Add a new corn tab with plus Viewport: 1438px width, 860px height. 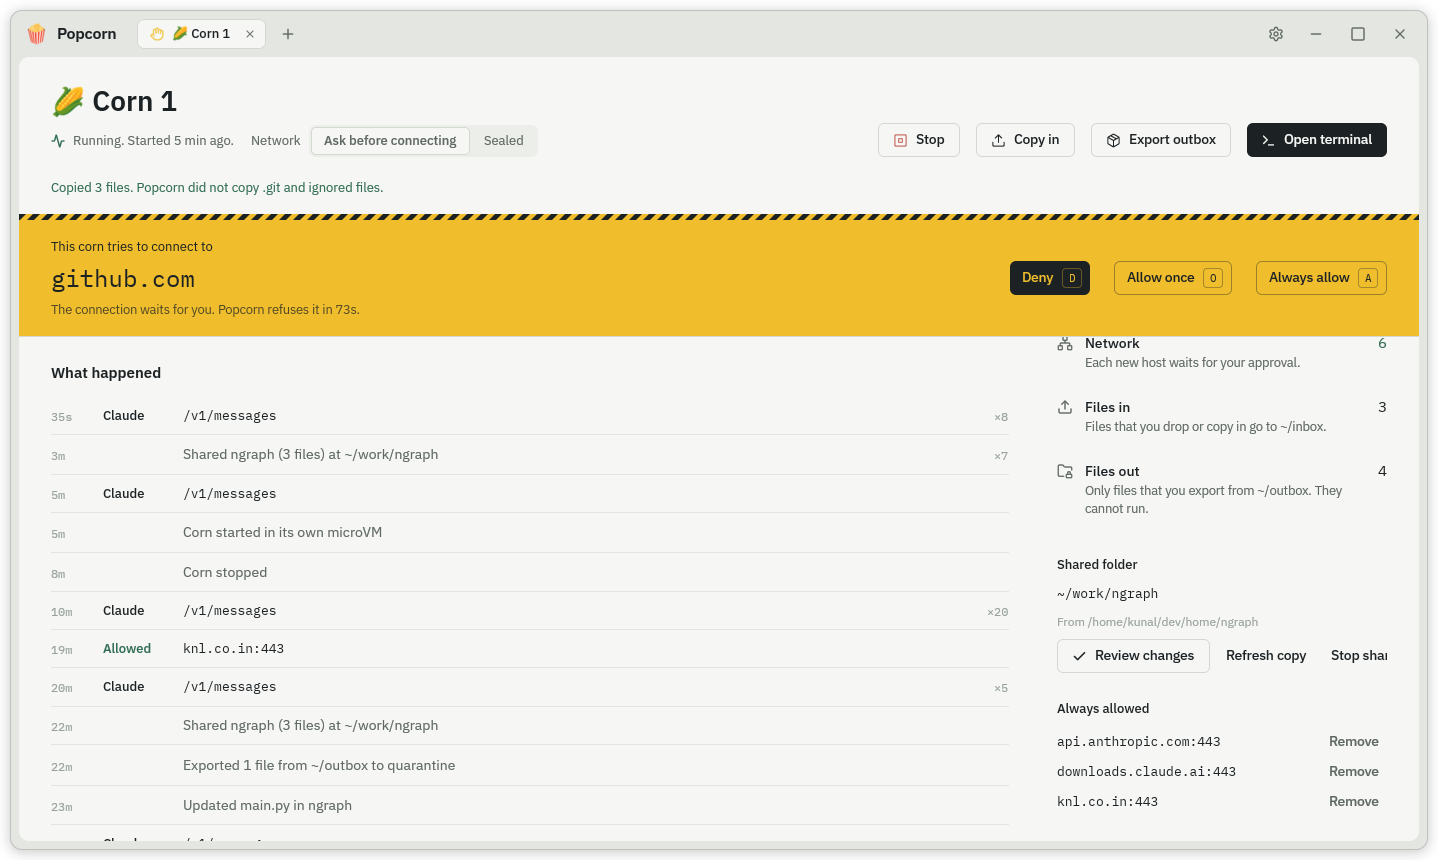point(288,34)
